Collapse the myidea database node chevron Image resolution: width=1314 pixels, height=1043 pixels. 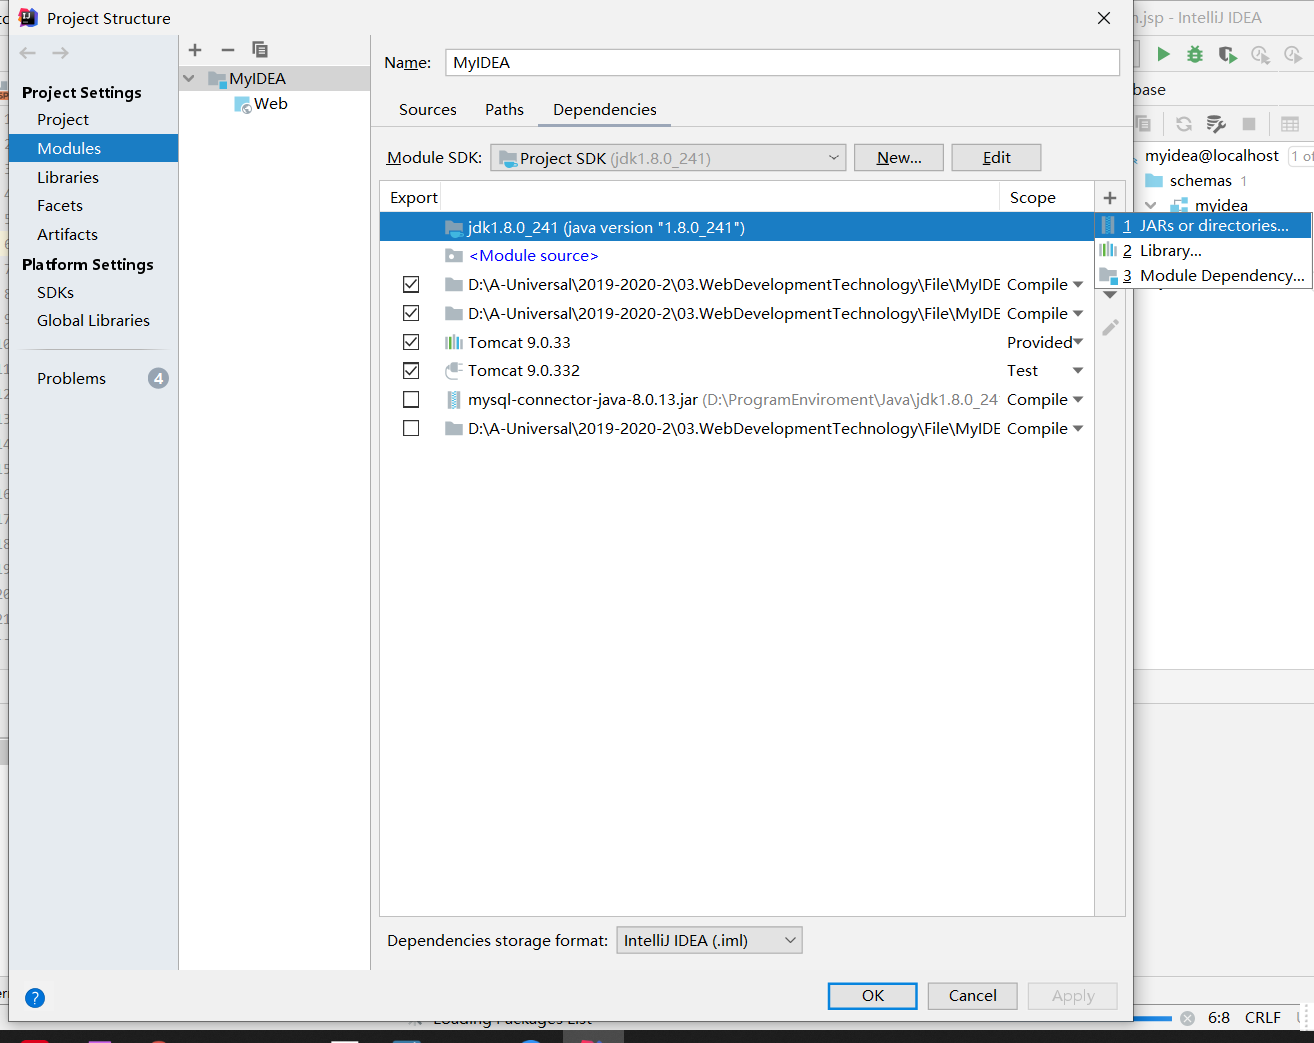click(1151, 205)
